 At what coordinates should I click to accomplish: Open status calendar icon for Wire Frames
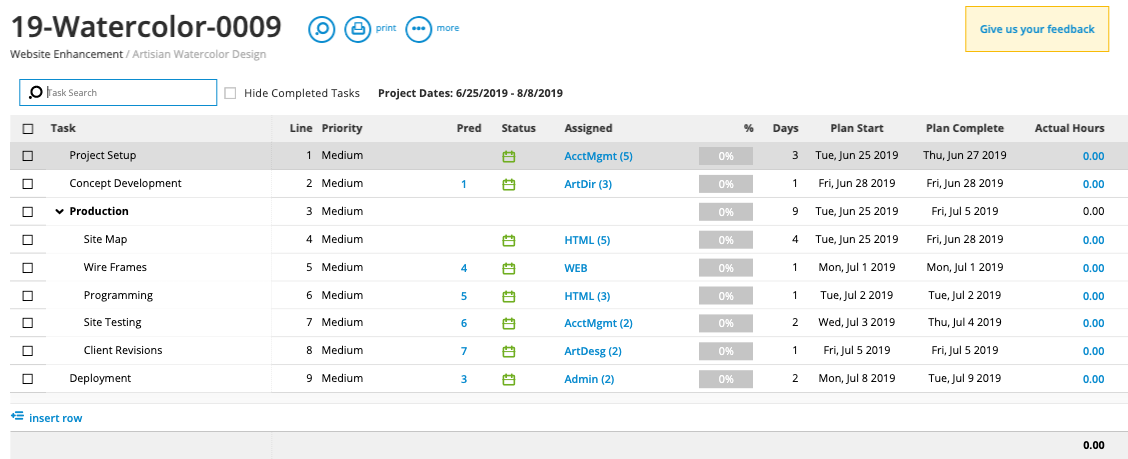click(x=509, y=268)
